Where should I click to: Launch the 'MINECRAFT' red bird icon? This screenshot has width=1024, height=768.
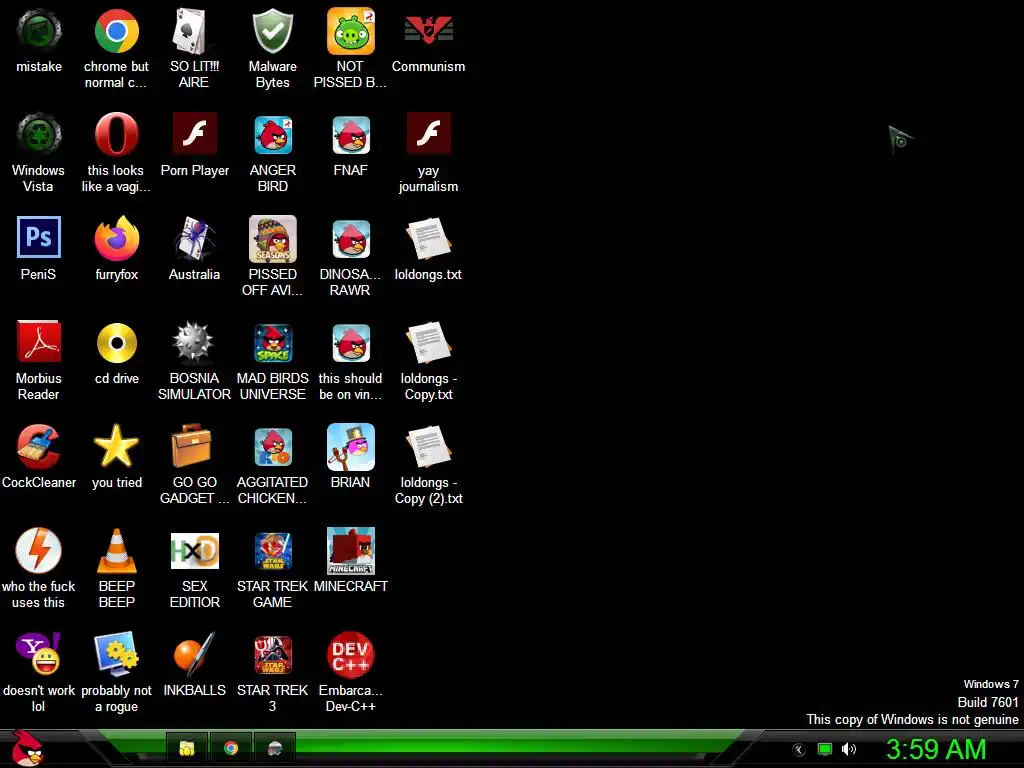point(351,551)
